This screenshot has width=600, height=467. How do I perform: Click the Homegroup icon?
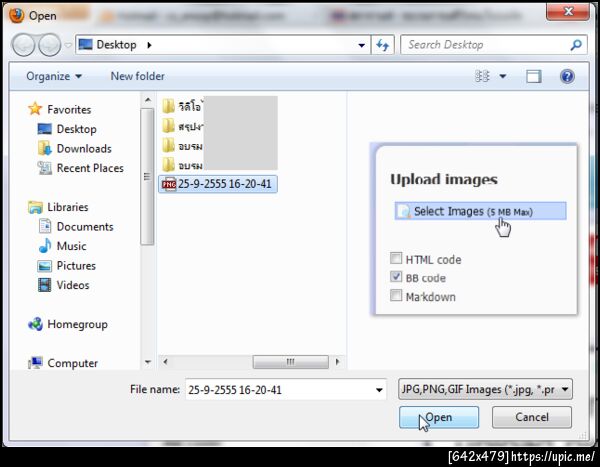click(x=35, y=324)
